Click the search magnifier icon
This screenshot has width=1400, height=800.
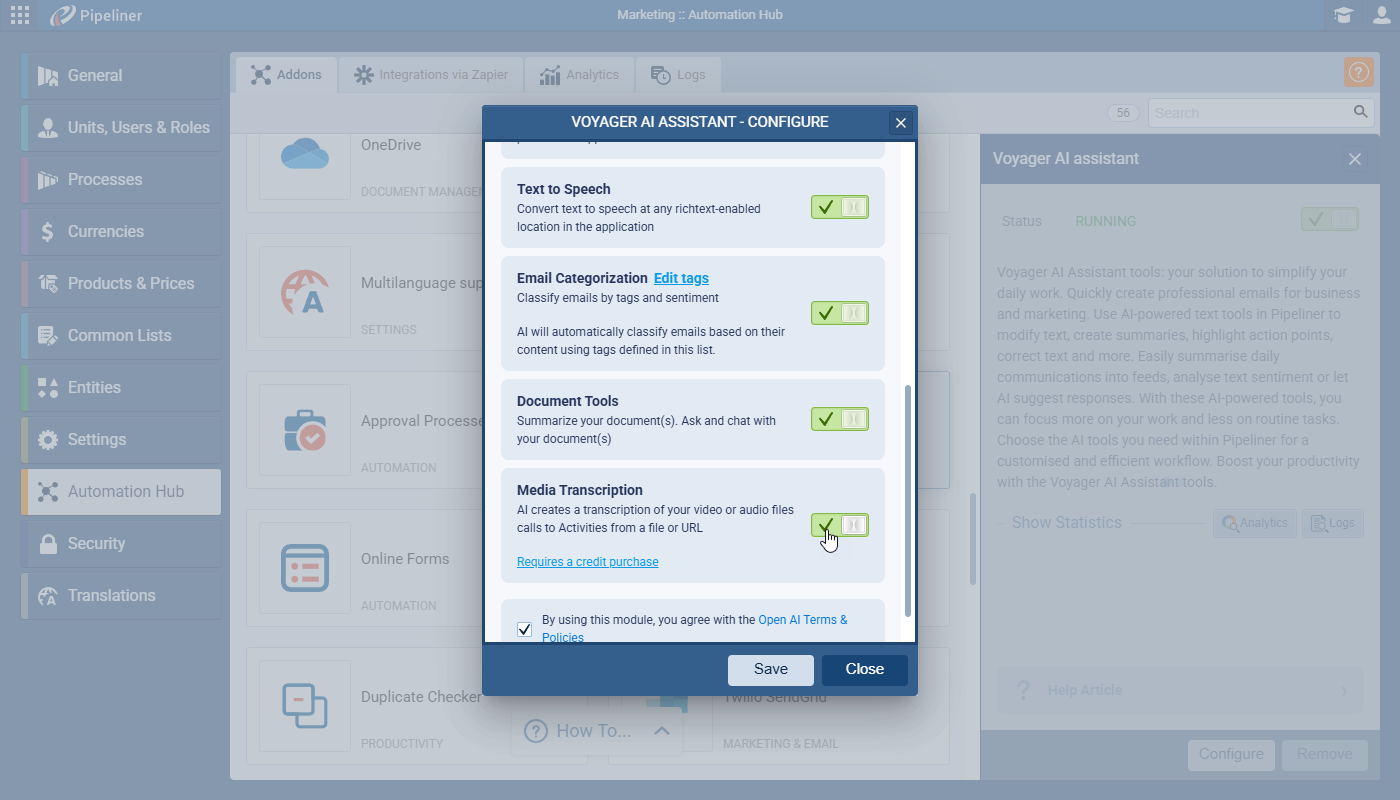click(x=1360, y=112)
